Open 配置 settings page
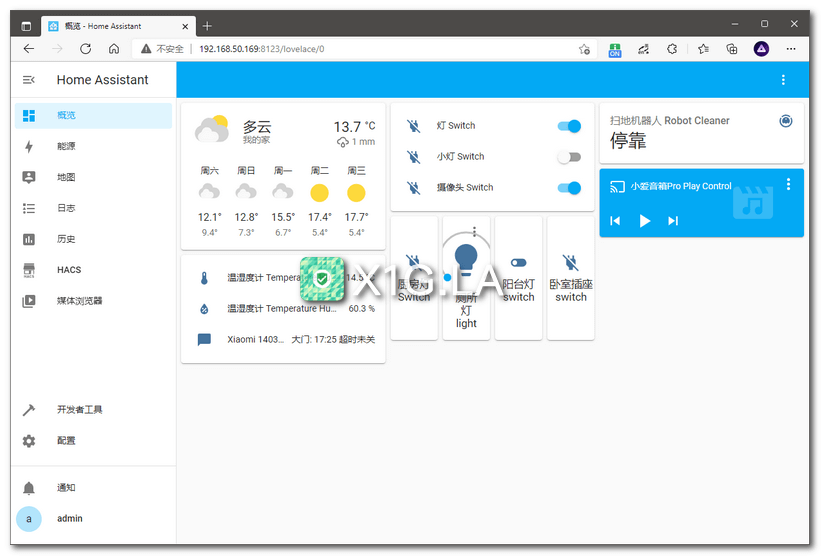Image resolution: width=821 pixels, height=556 pixels. [66, 441]
